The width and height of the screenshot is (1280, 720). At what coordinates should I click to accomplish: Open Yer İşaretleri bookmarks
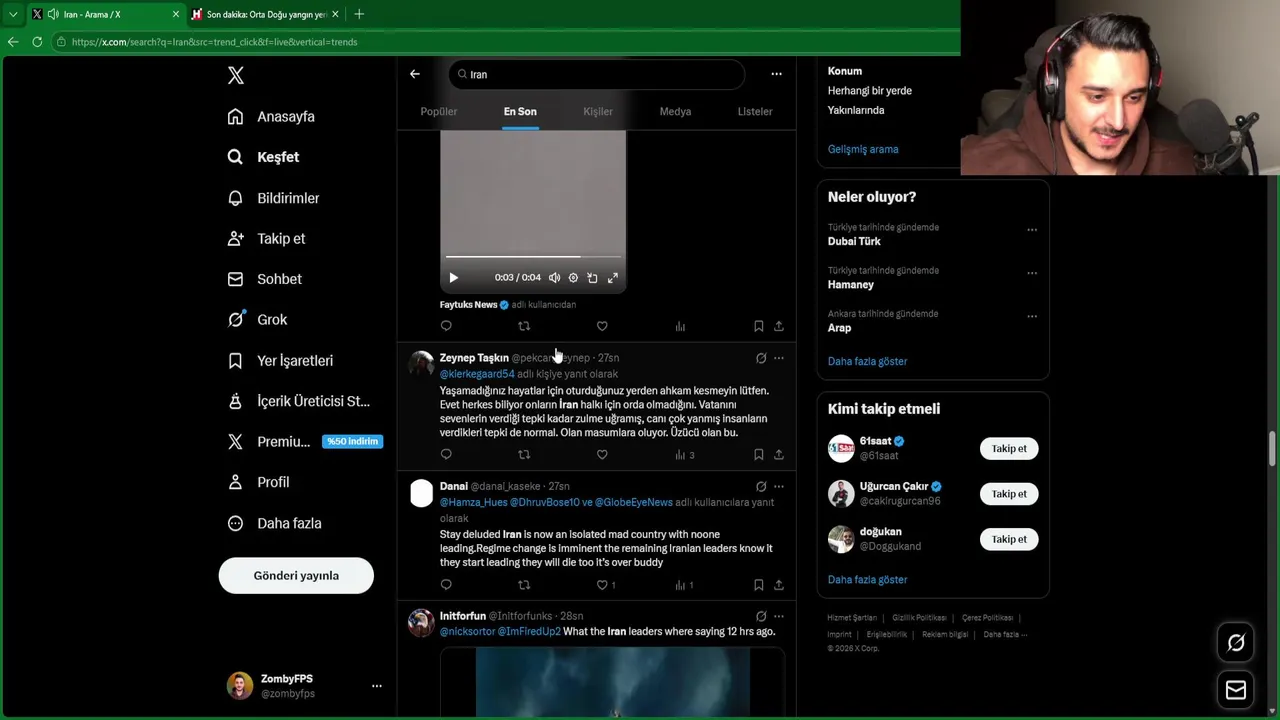(280, 360)
